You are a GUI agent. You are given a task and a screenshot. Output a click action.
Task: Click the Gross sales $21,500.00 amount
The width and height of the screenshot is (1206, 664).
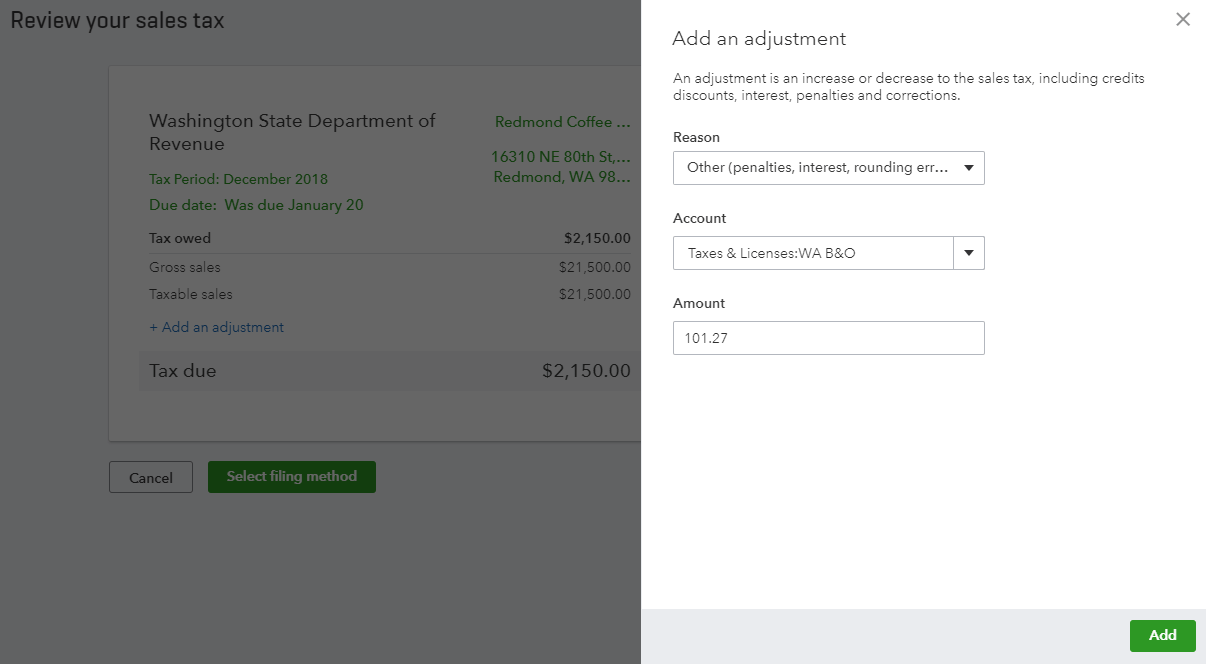pyautogui.click(x=594, y=267)
